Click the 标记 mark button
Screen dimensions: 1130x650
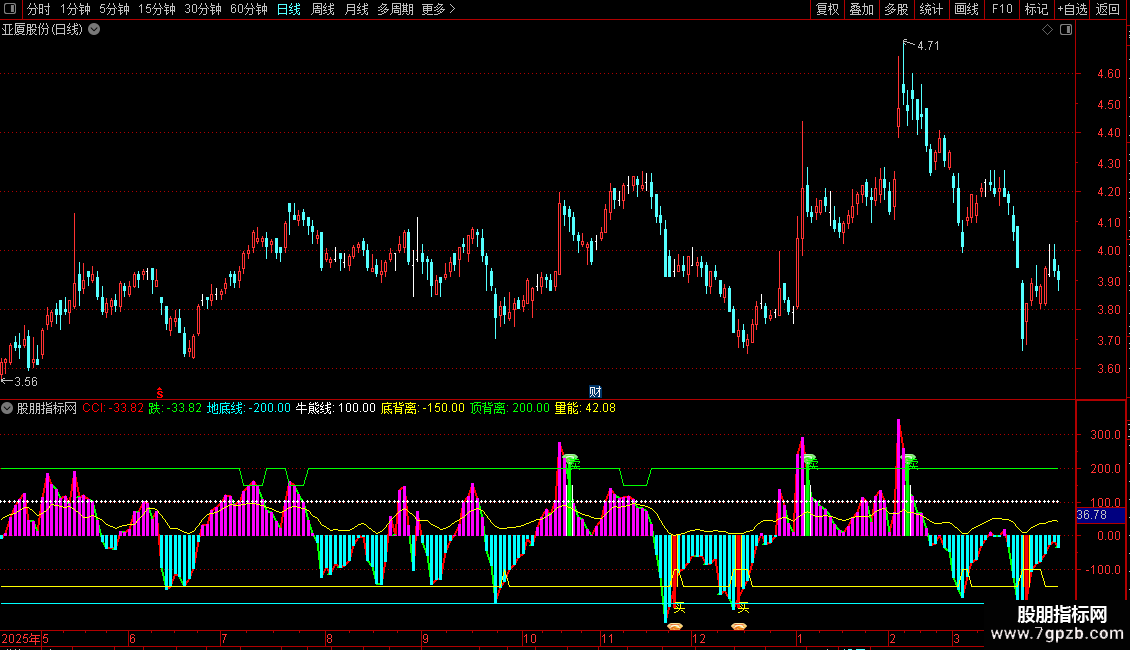pyautogui.click(x=1036, y=9)
